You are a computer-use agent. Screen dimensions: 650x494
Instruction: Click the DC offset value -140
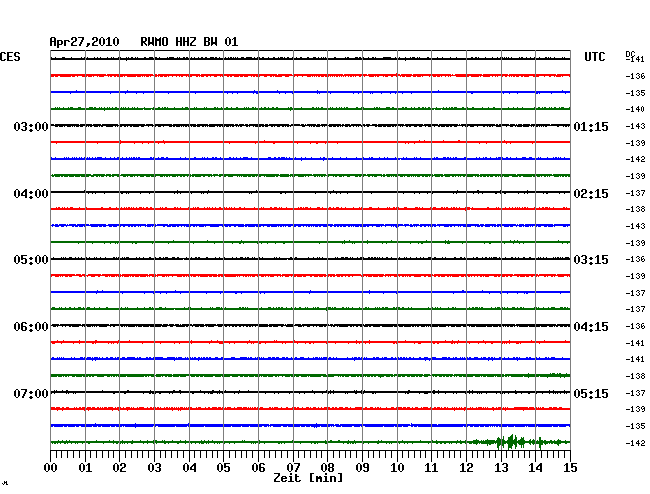click(x=635, y=109)
